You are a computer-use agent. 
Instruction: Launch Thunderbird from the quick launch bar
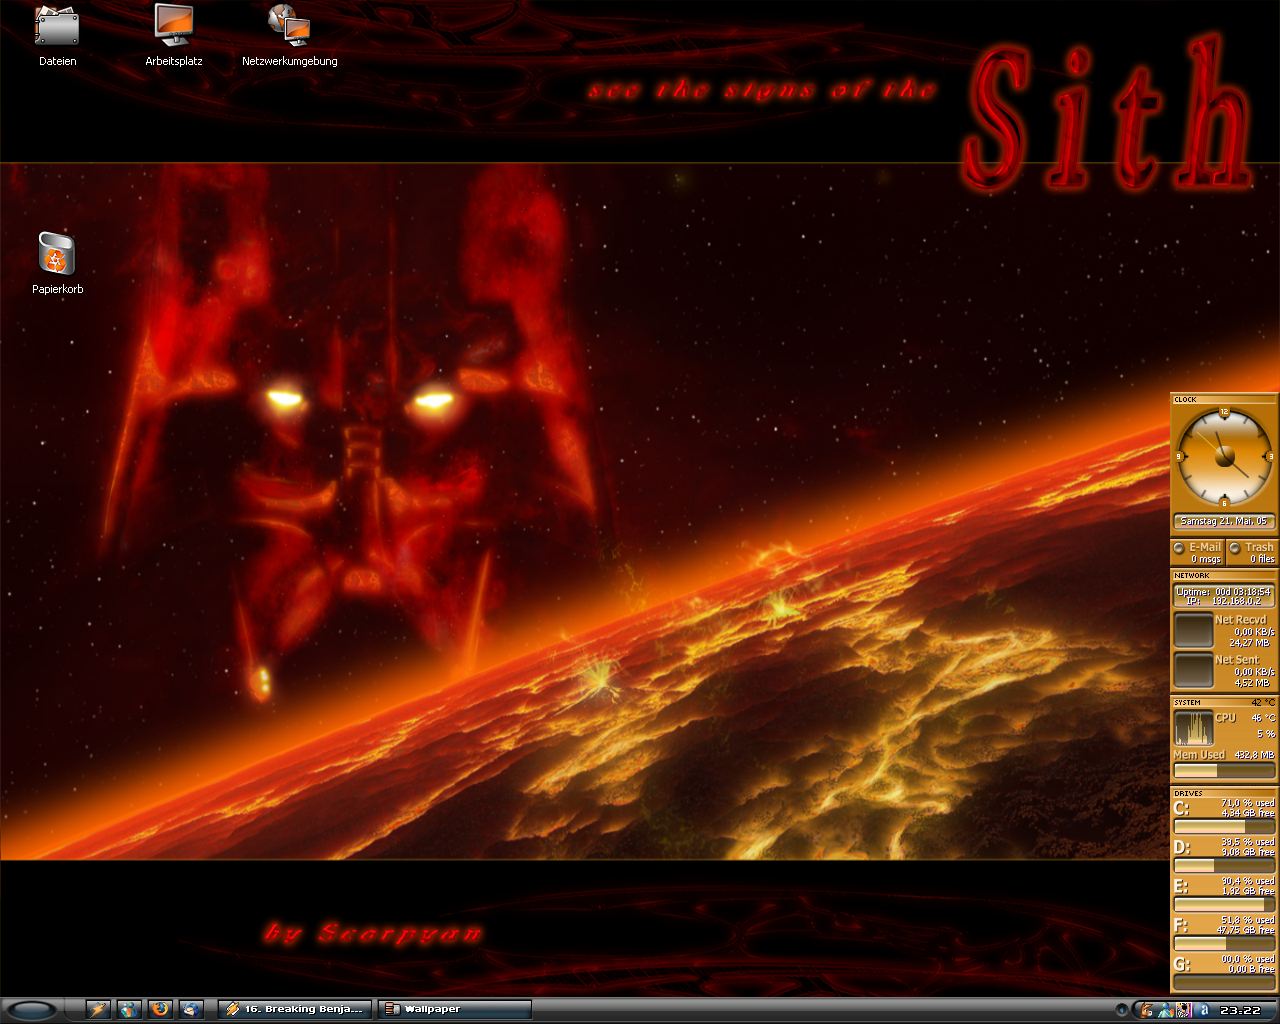tap(191, 1009)
